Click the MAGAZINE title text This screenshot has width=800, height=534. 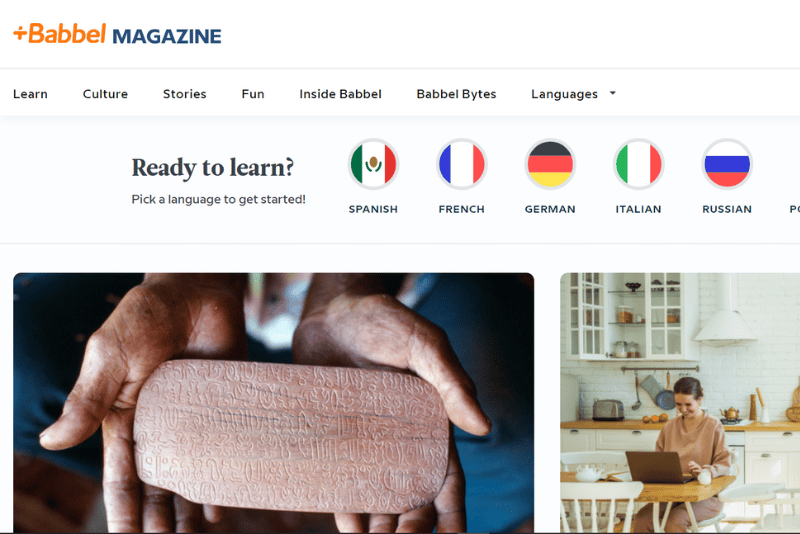pyautogui.click(x=167, y=36)
